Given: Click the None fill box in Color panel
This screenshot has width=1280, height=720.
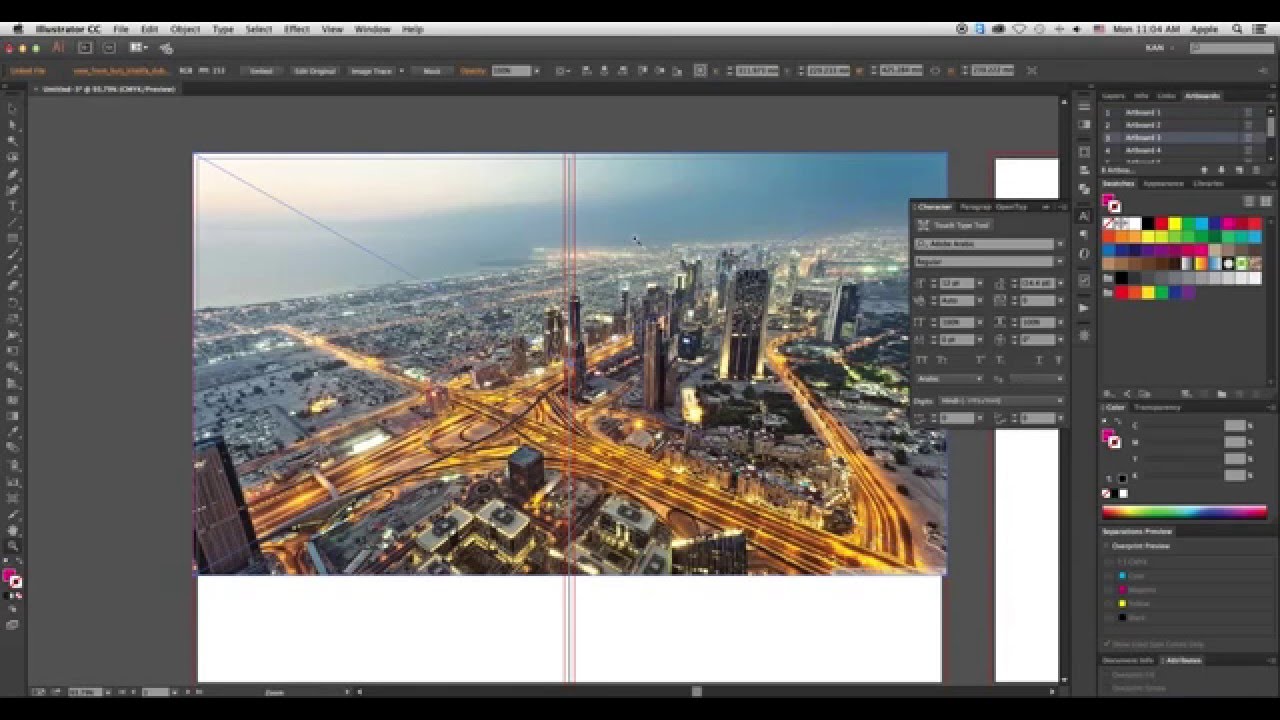Looking at the screenshot, I should pos(1107,494).
